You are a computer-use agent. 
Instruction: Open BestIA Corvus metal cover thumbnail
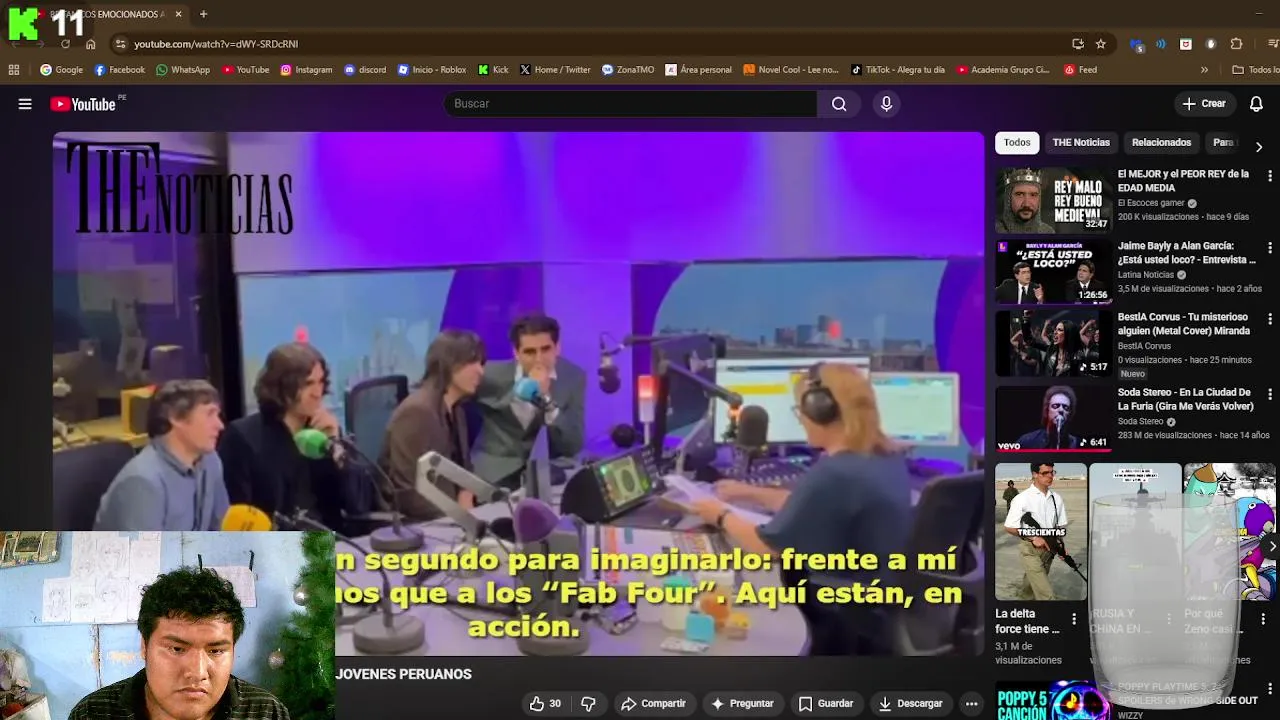click(x=1052, y=343)
